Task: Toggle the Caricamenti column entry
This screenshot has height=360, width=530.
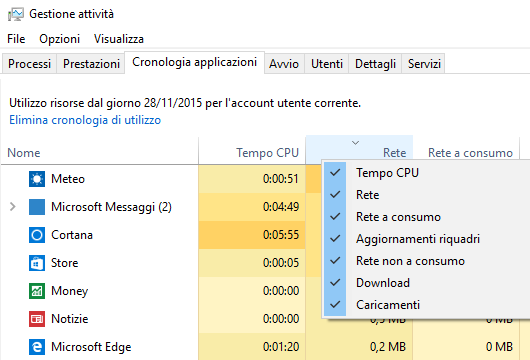Action: pyautogui.click(x=427, y=305)
